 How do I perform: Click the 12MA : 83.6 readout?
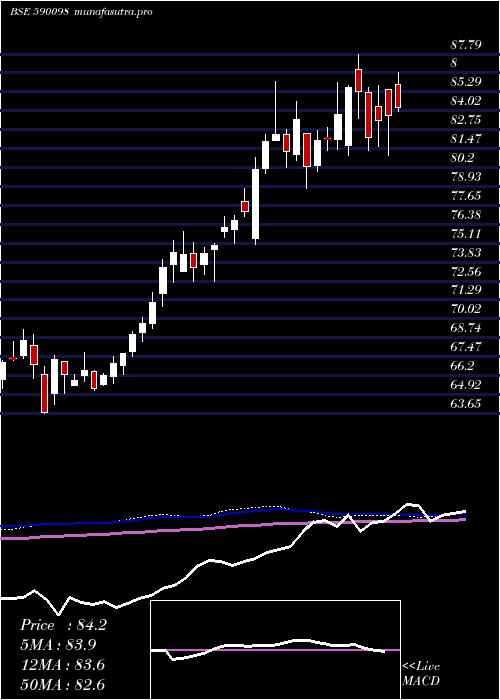tap(62, 665)
